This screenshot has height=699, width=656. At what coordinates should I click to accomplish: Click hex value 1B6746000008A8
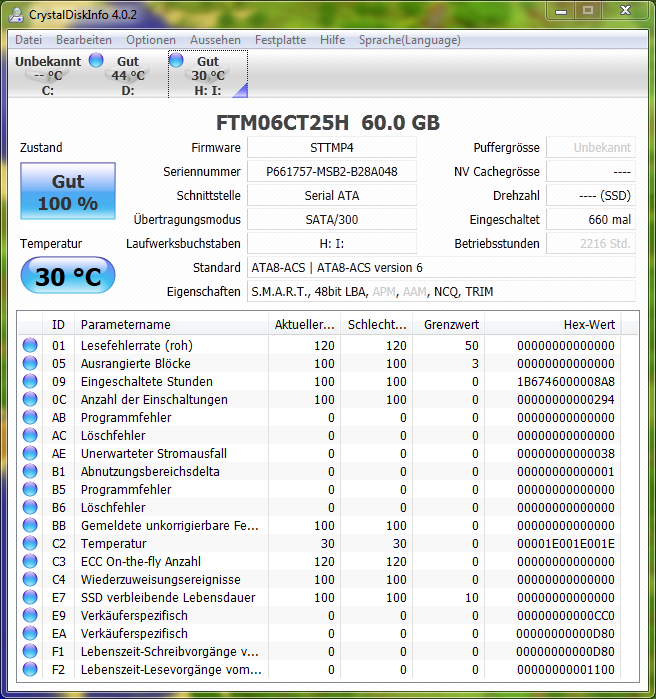click(x=566, y=382)
